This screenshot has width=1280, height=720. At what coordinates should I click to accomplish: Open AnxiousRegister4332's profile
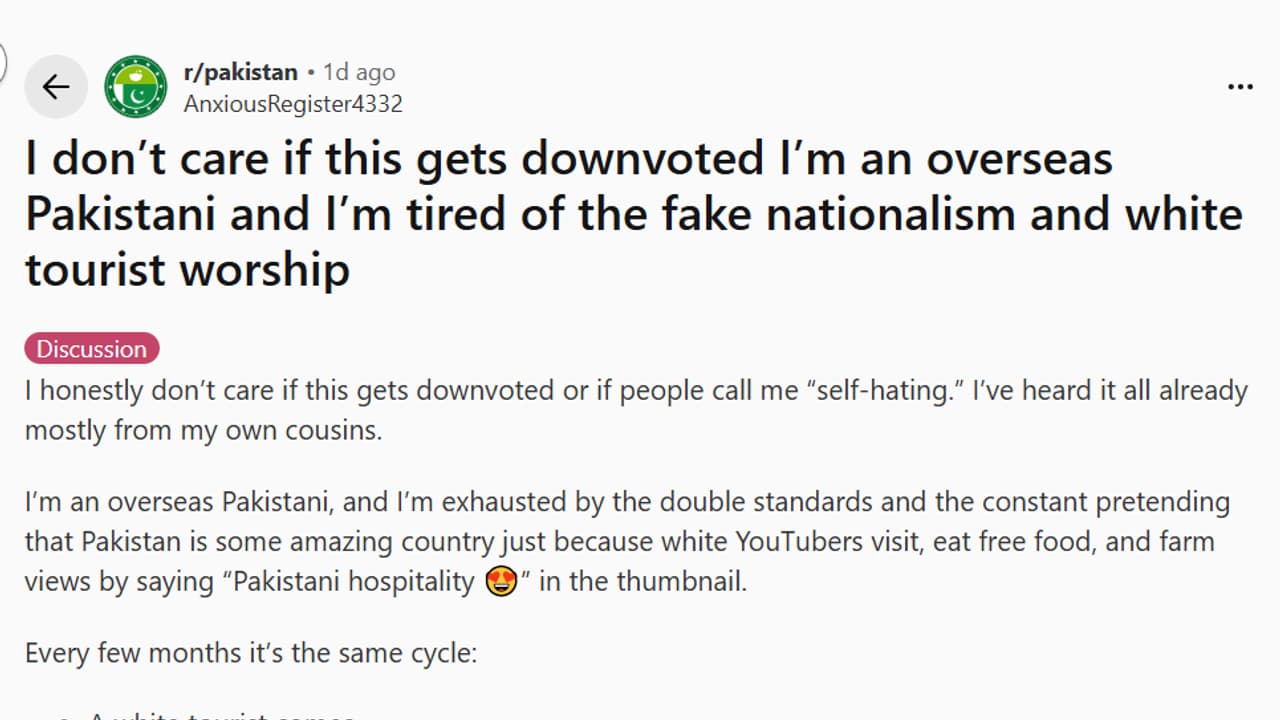[x=293, y=103]
